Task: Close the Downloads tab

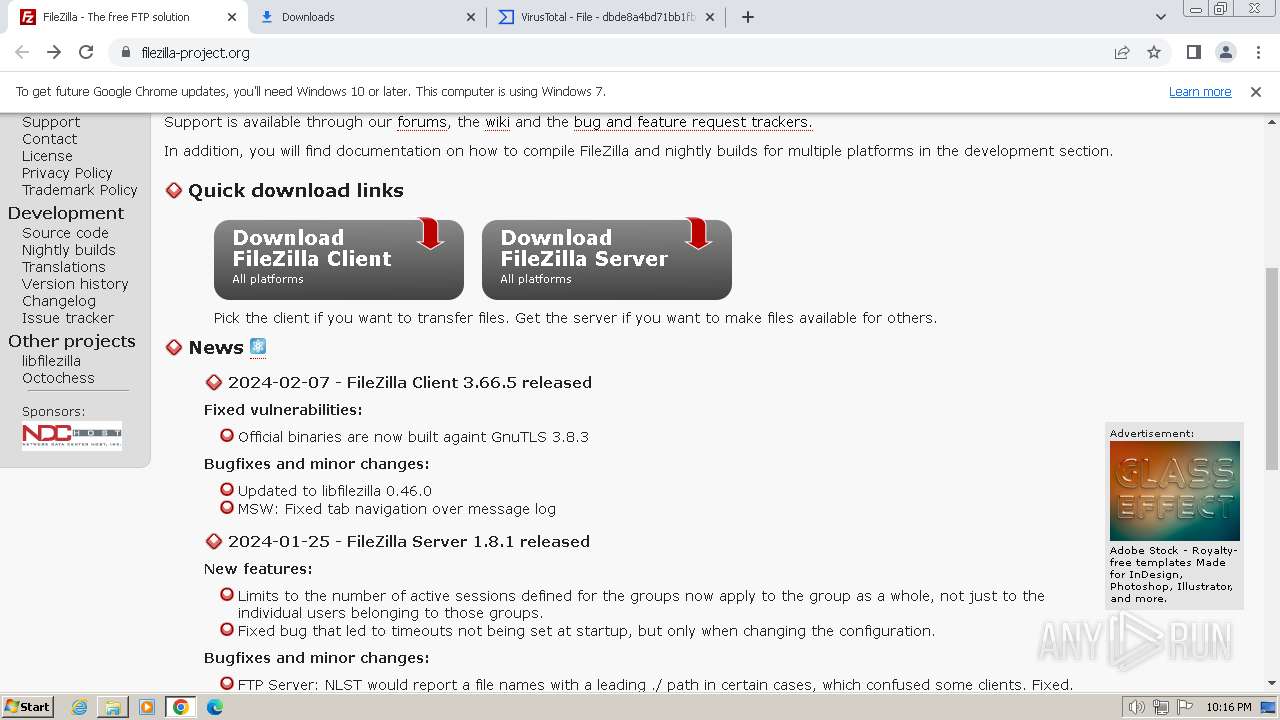Action: pos(472,17)
